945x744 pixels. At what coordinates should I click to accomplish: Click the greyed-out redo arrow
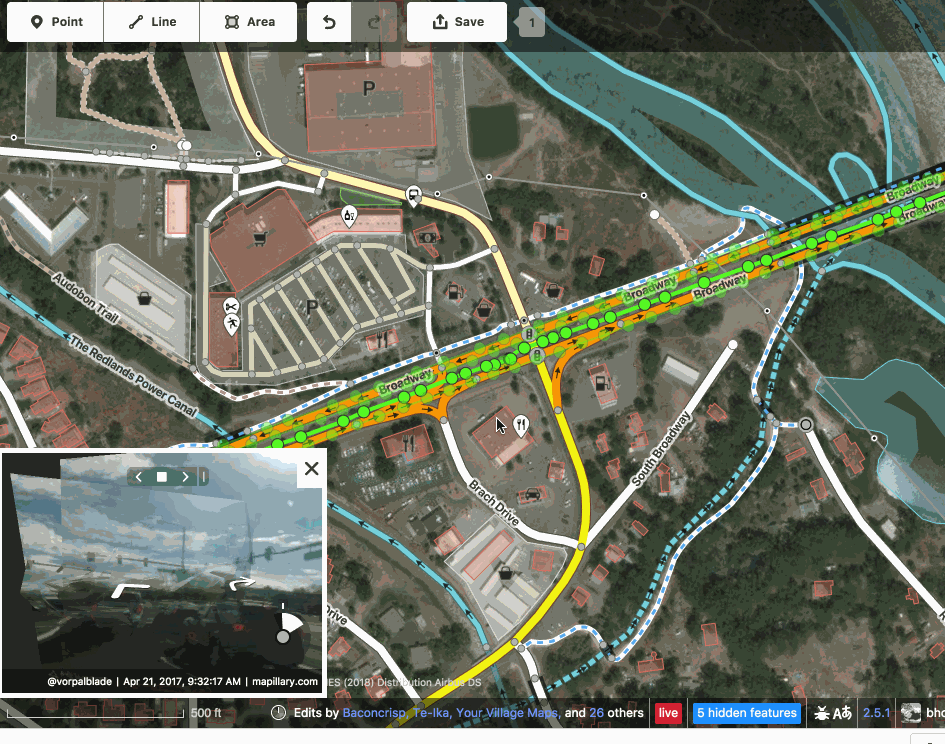[x=374, y=22]
